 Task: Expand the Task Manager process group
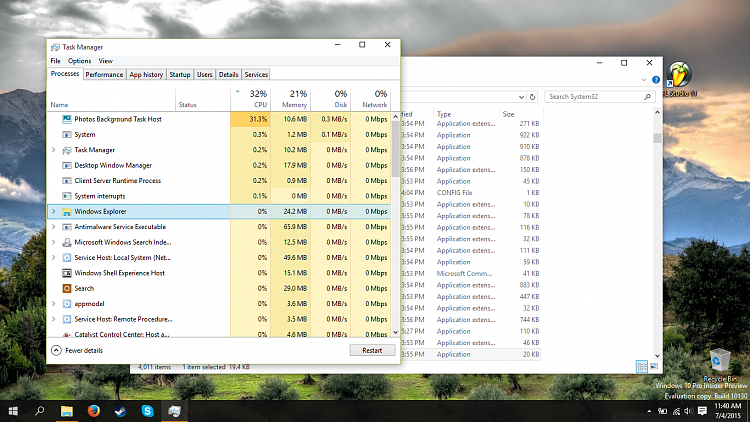[x=53, y=150]
